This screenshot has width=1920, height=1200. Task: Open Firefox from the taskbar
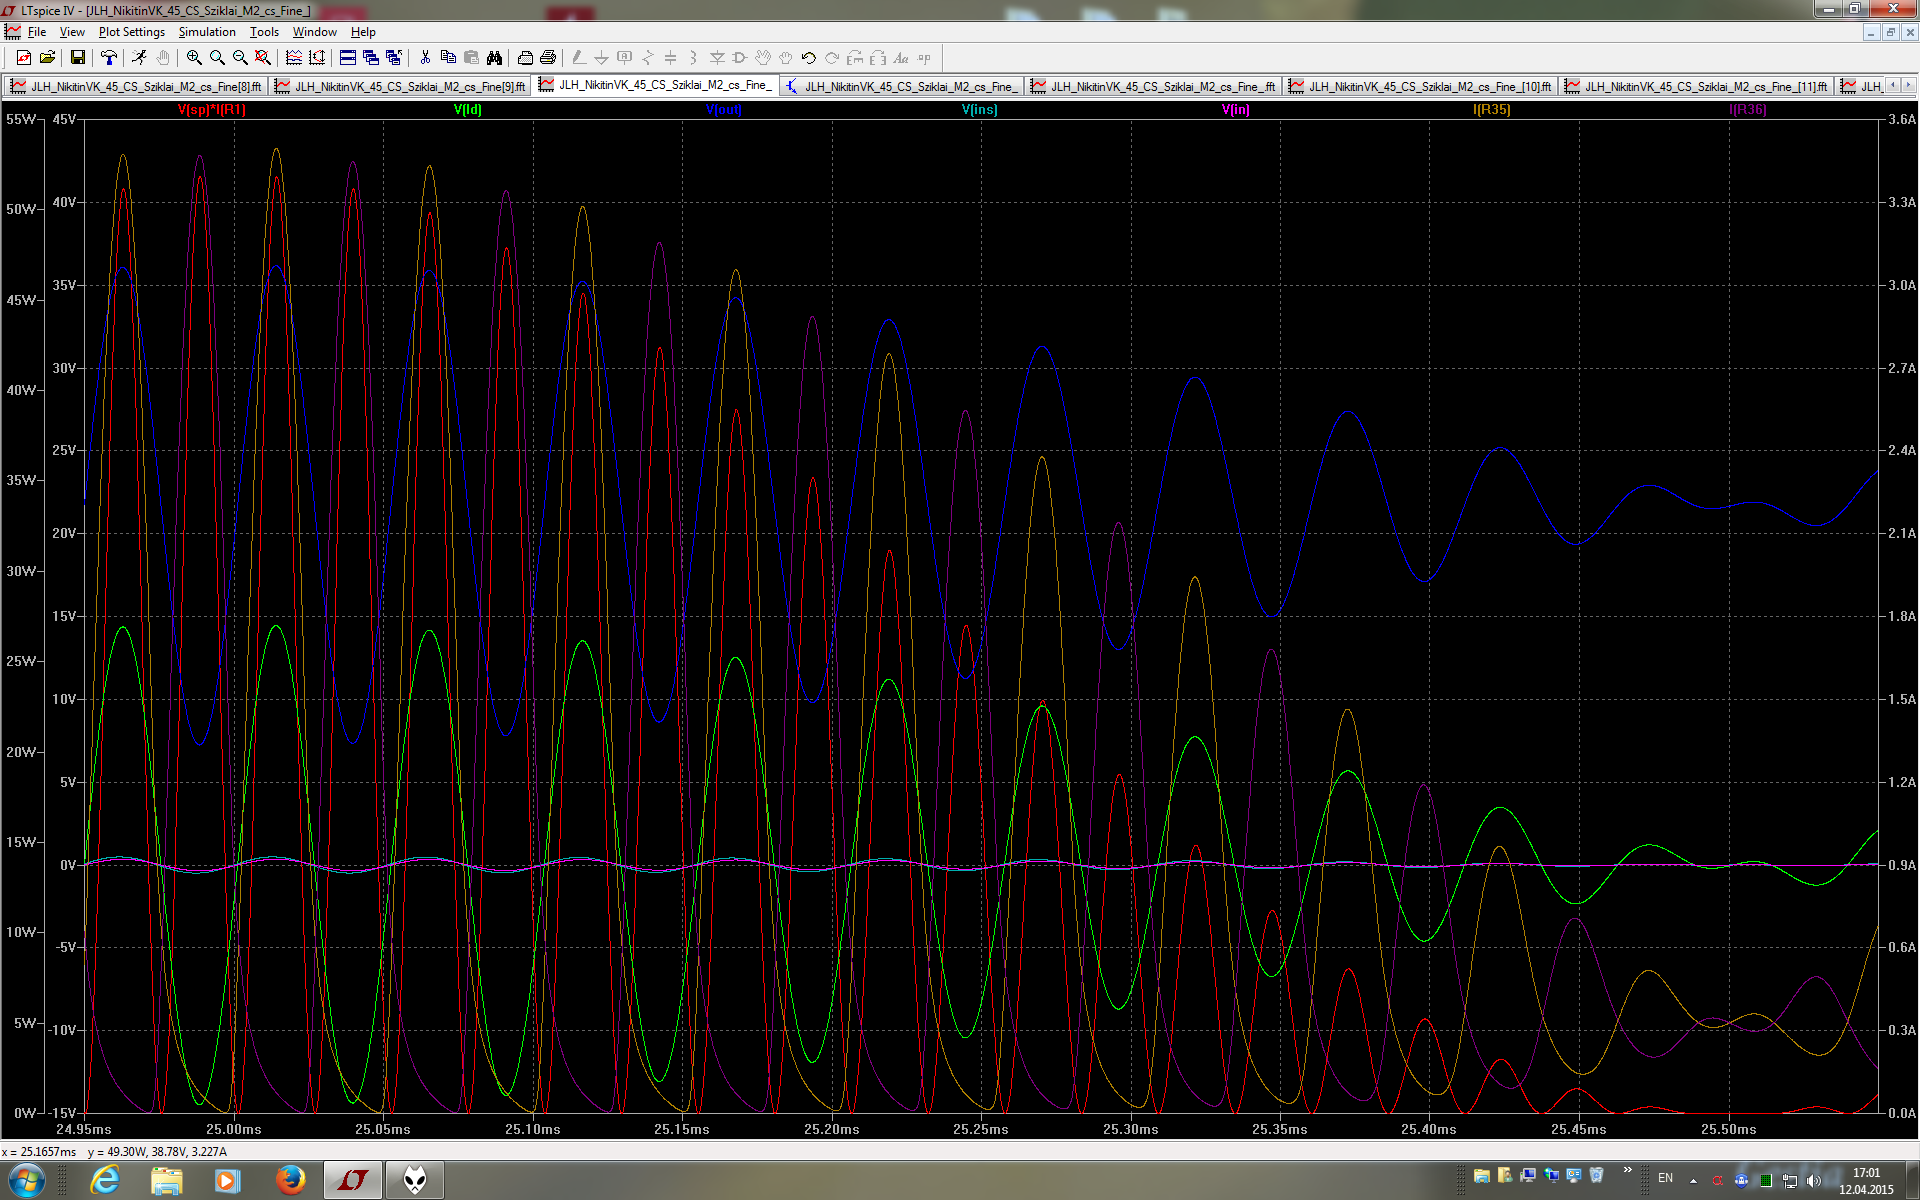coord(291,1180)
